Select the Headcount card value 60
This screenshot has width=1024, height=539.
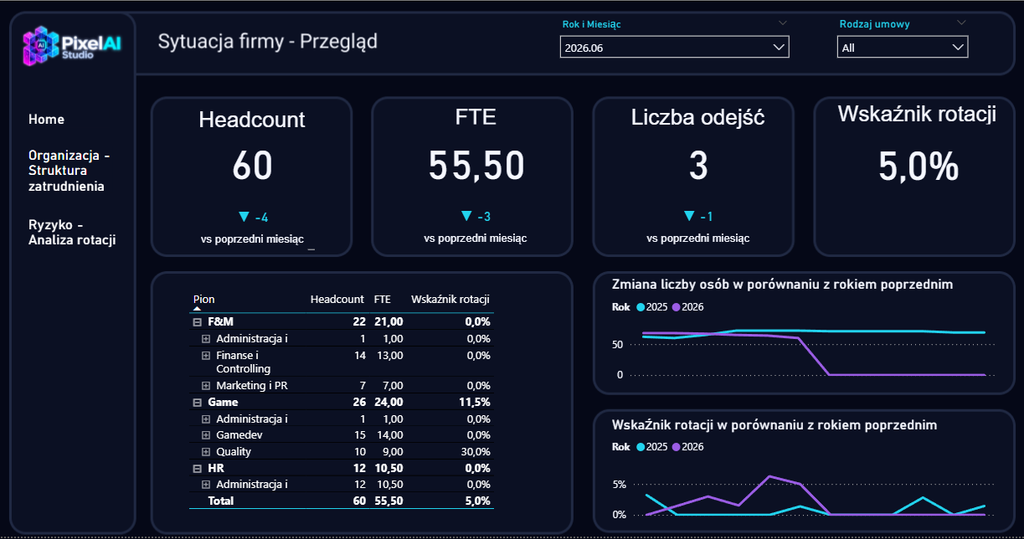click(252, 166)
